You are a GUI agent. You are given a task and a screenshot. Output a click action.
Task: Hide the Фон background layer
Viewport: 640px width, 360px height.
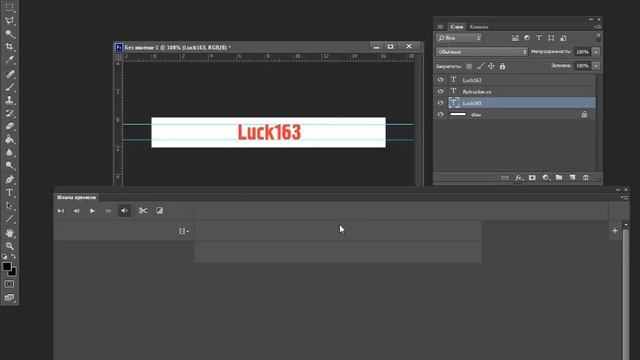440,114
